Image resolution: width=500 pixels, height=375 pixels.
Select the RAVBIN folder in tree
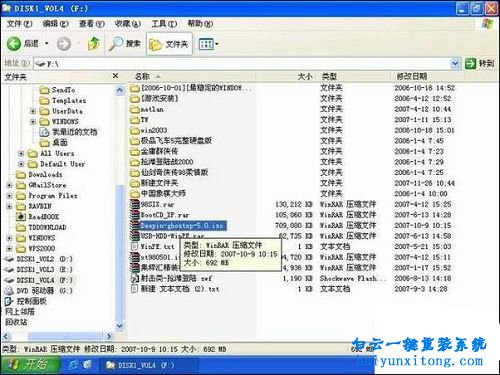[34, 206]
